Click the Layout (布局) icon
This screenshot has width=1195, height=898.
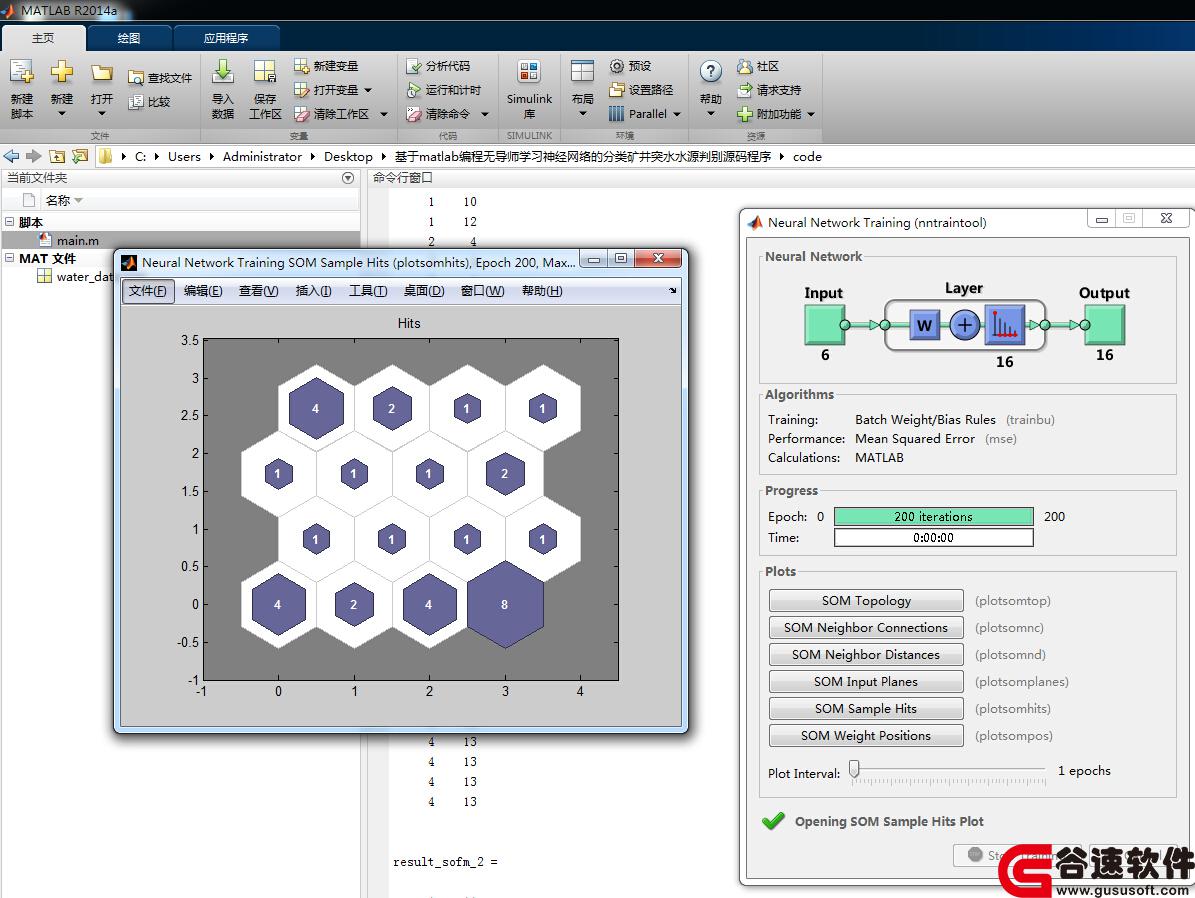click(x=582, y=72)
